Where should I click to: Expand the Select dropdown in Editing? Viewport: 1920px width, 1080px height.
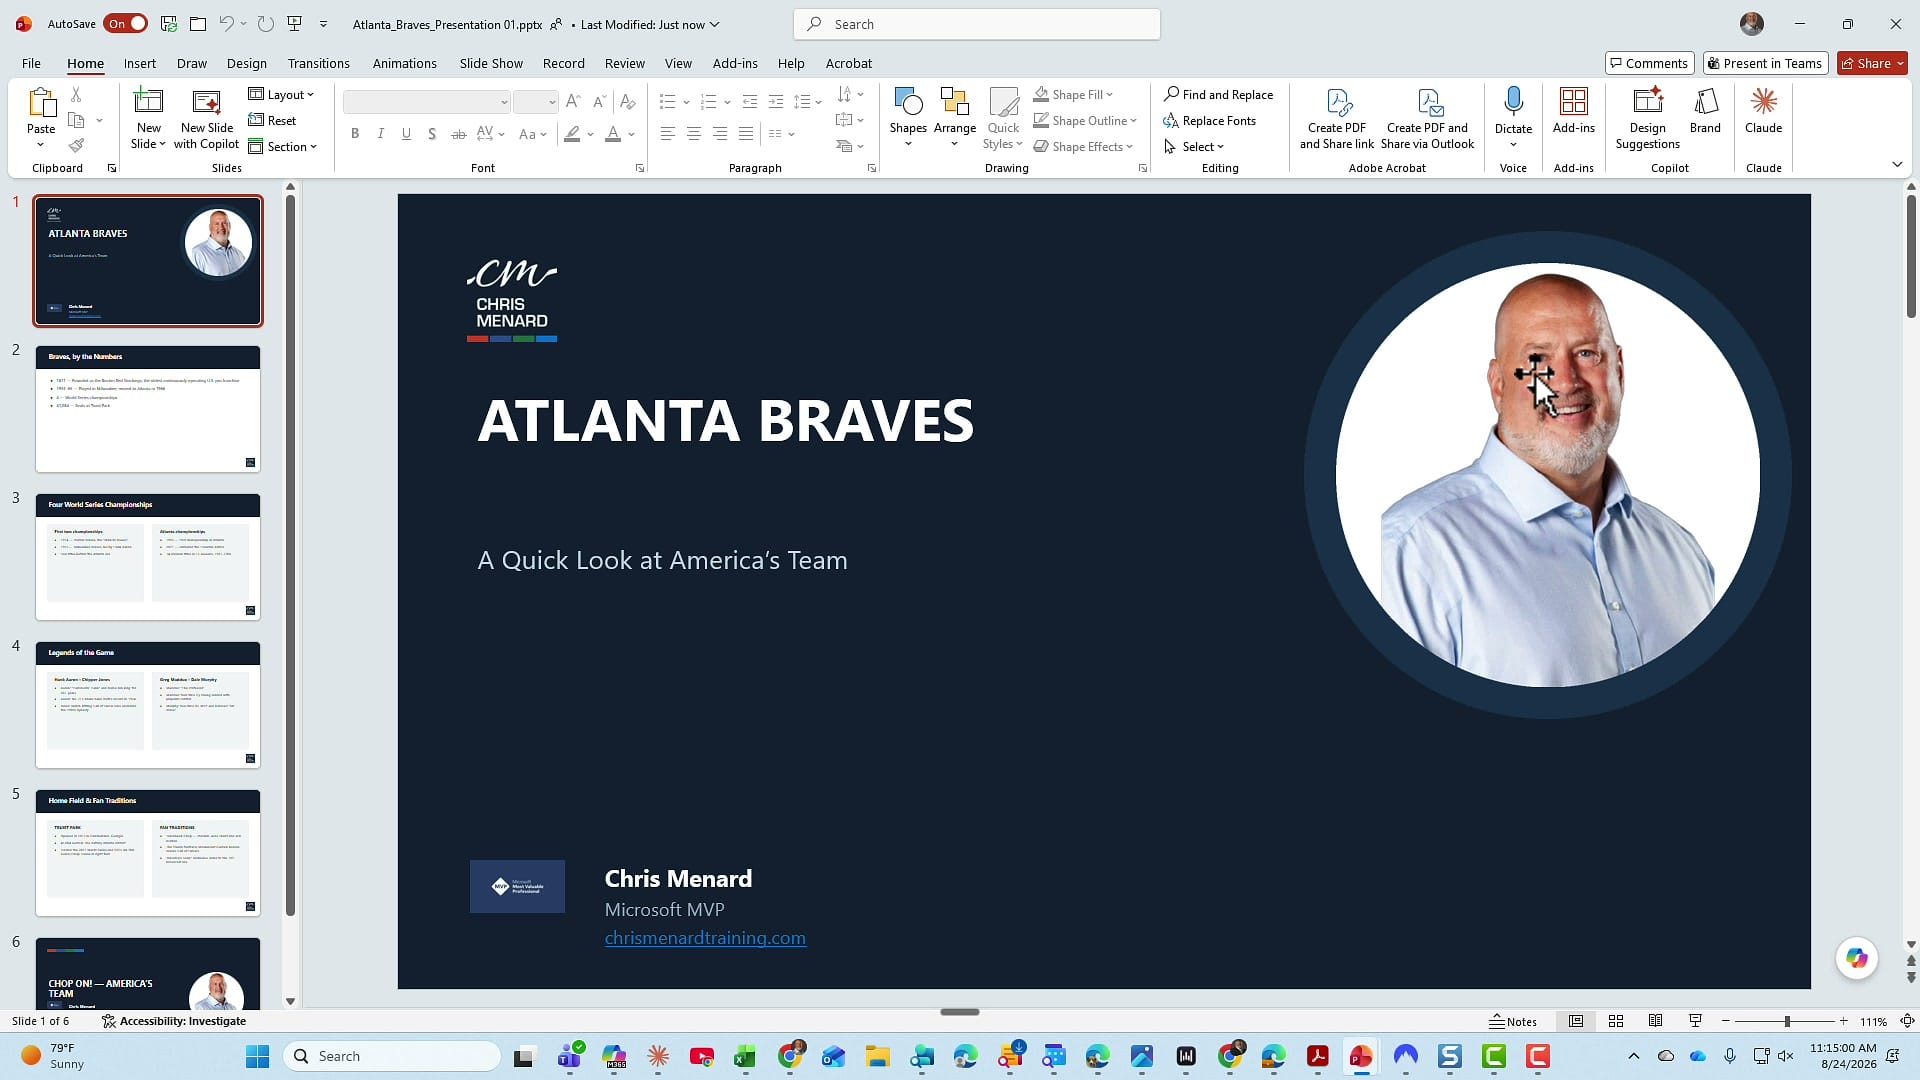click(x=1195, y=146)
